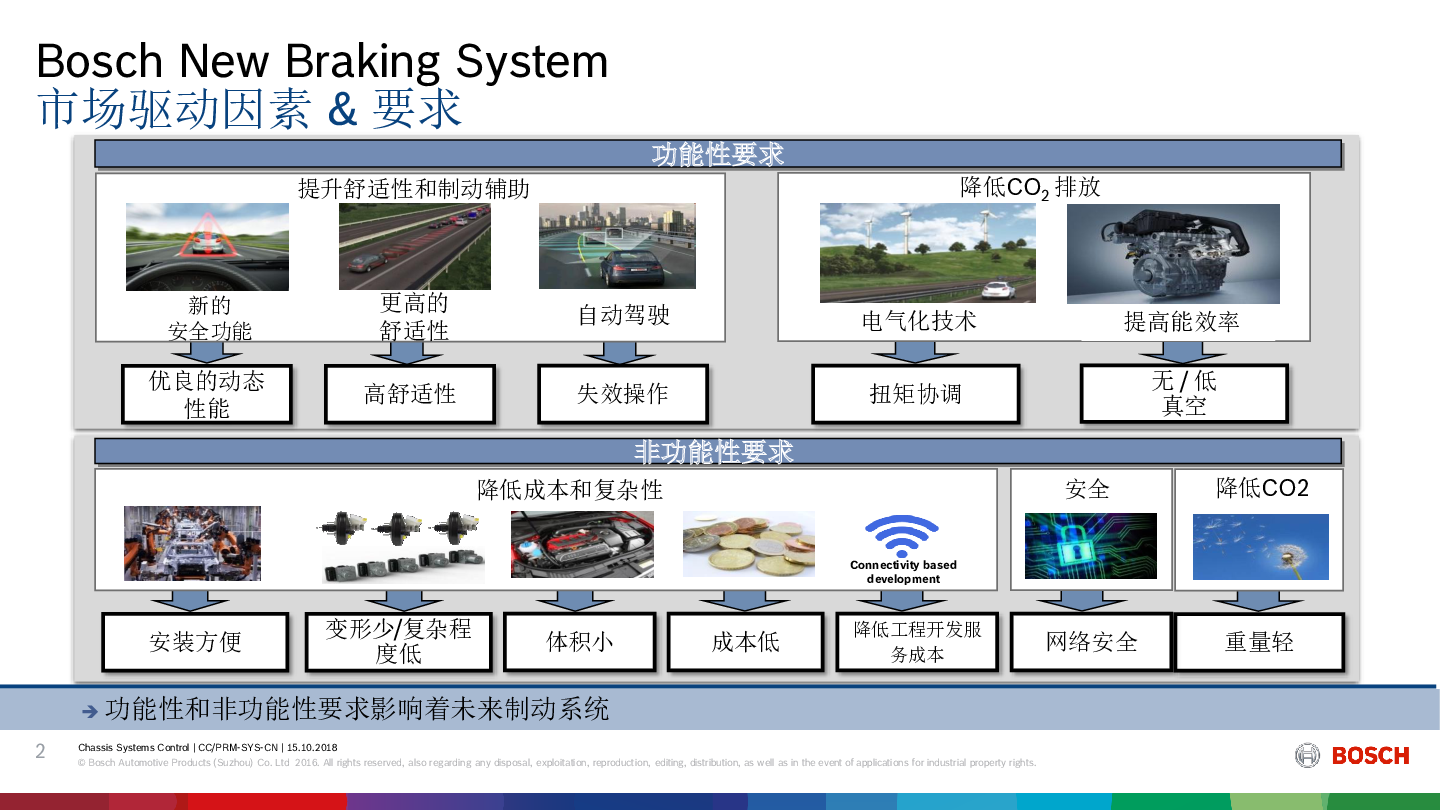This screenshot has height=810, width=1440.
Task: Click the blue Wi-Fi connectivity icon
Action: click(x=901, y=536)
